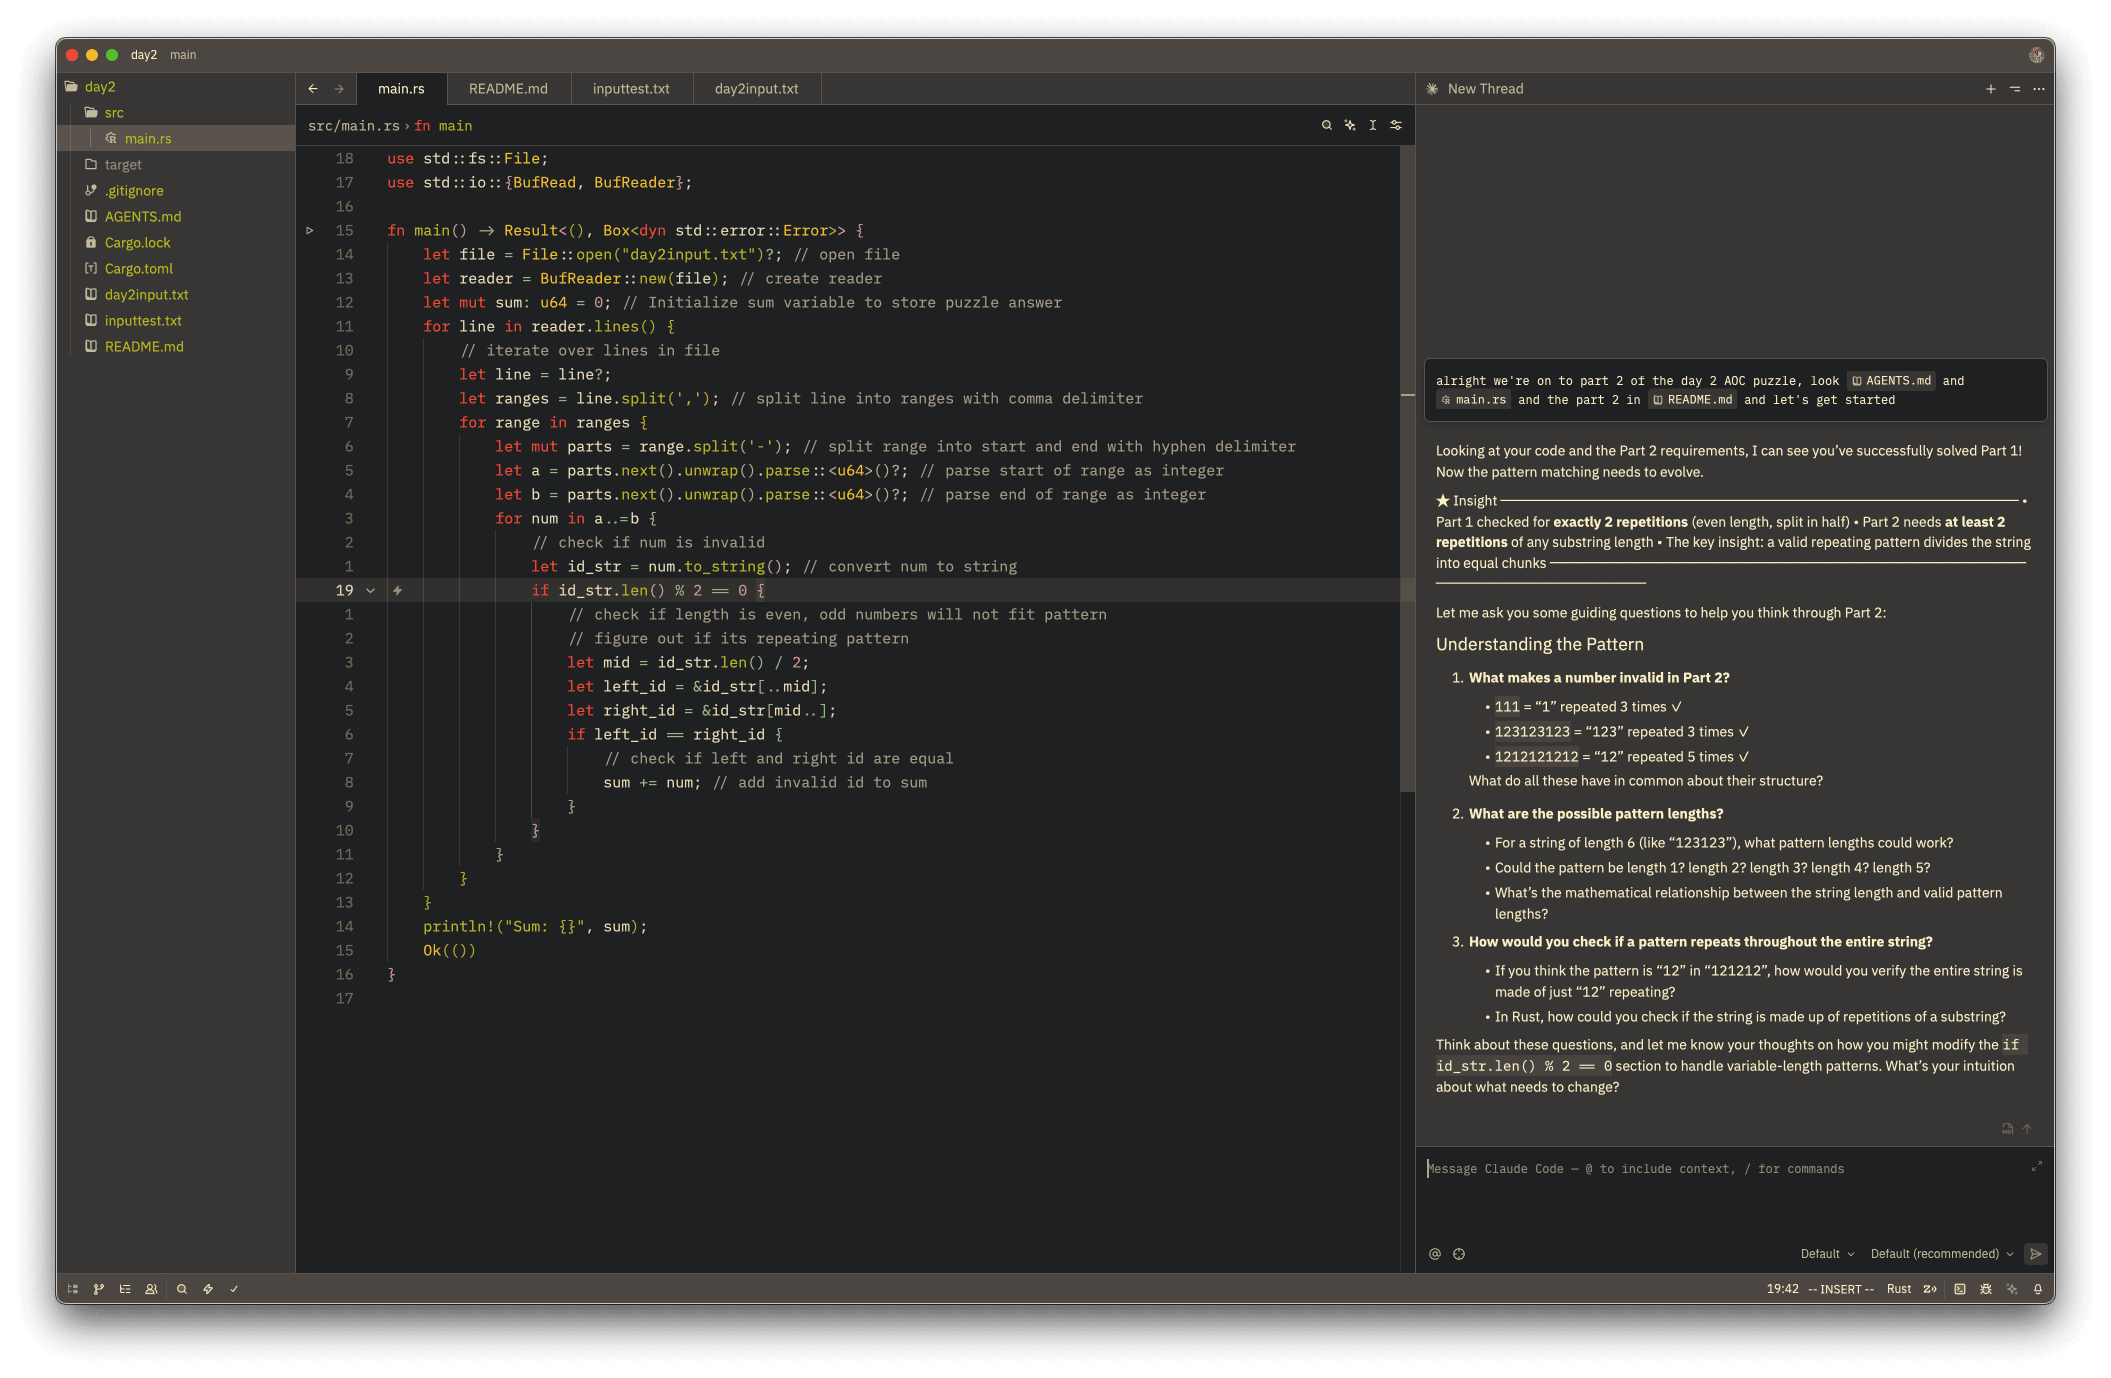Open the collaboration panel icon

click(151, 1289)
